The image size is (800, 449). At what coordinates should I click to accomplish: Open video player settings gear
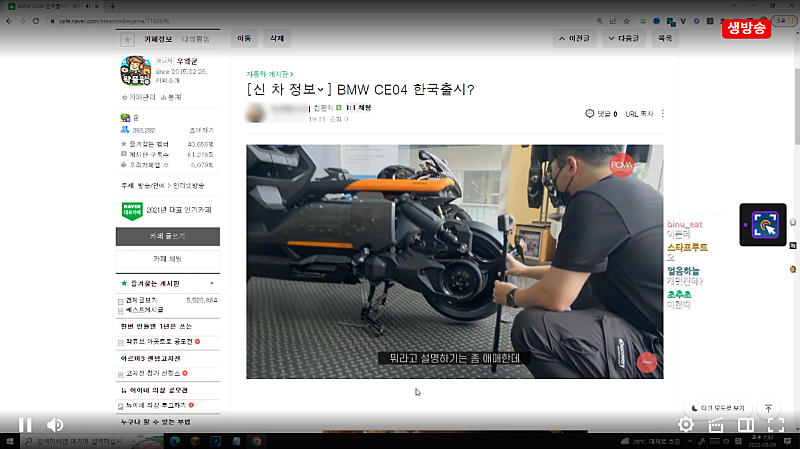tap(686, 425)
